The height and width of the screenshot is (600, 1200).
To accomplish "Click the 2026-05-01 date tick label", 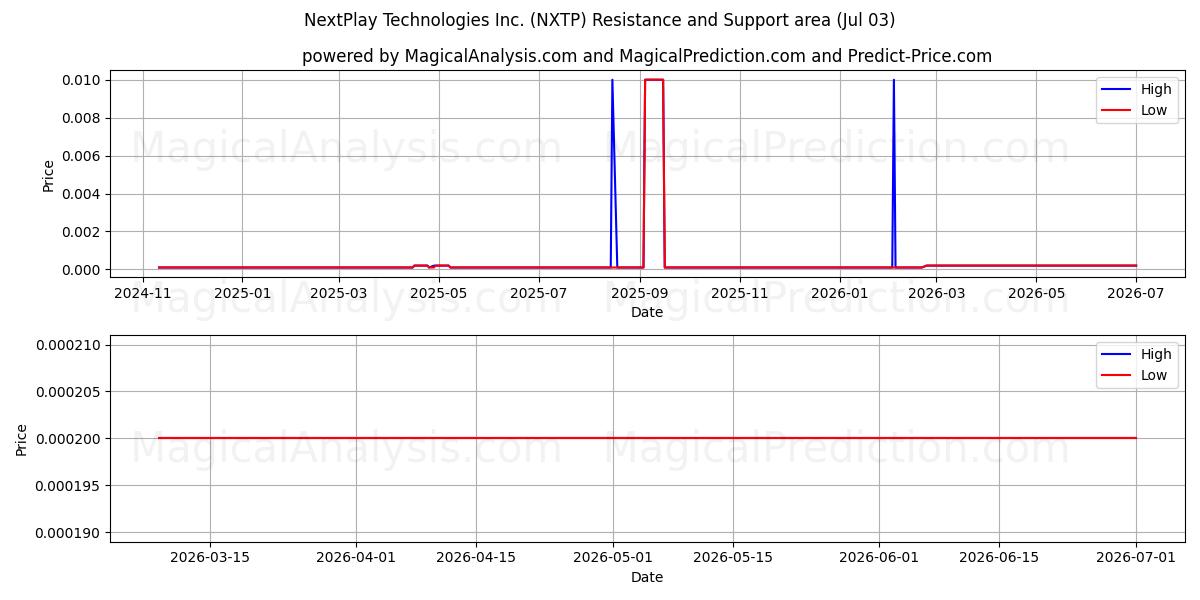I will tap(613, 558).
